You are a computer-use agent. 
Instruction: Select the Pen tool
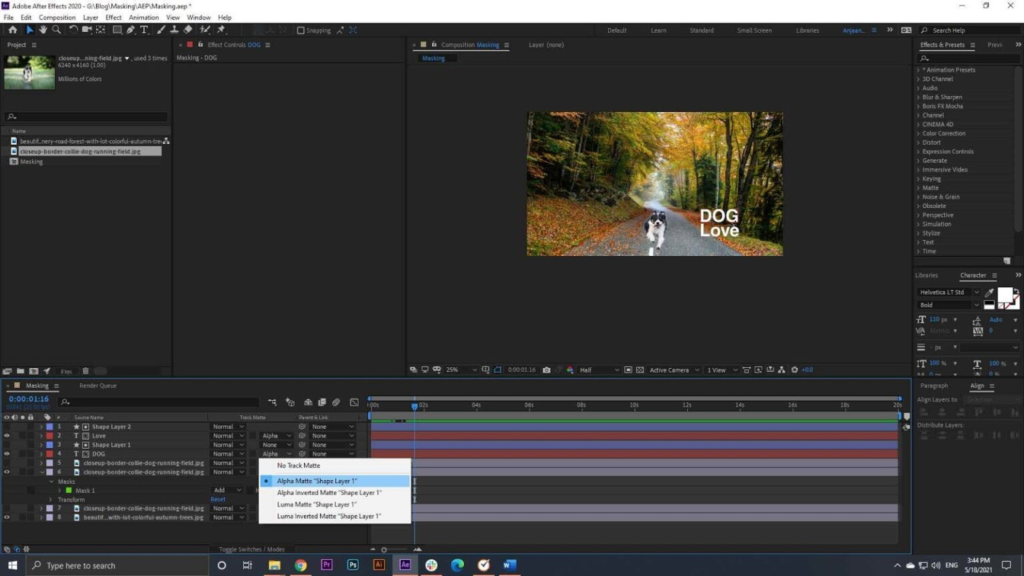click(x=132, y=30)
